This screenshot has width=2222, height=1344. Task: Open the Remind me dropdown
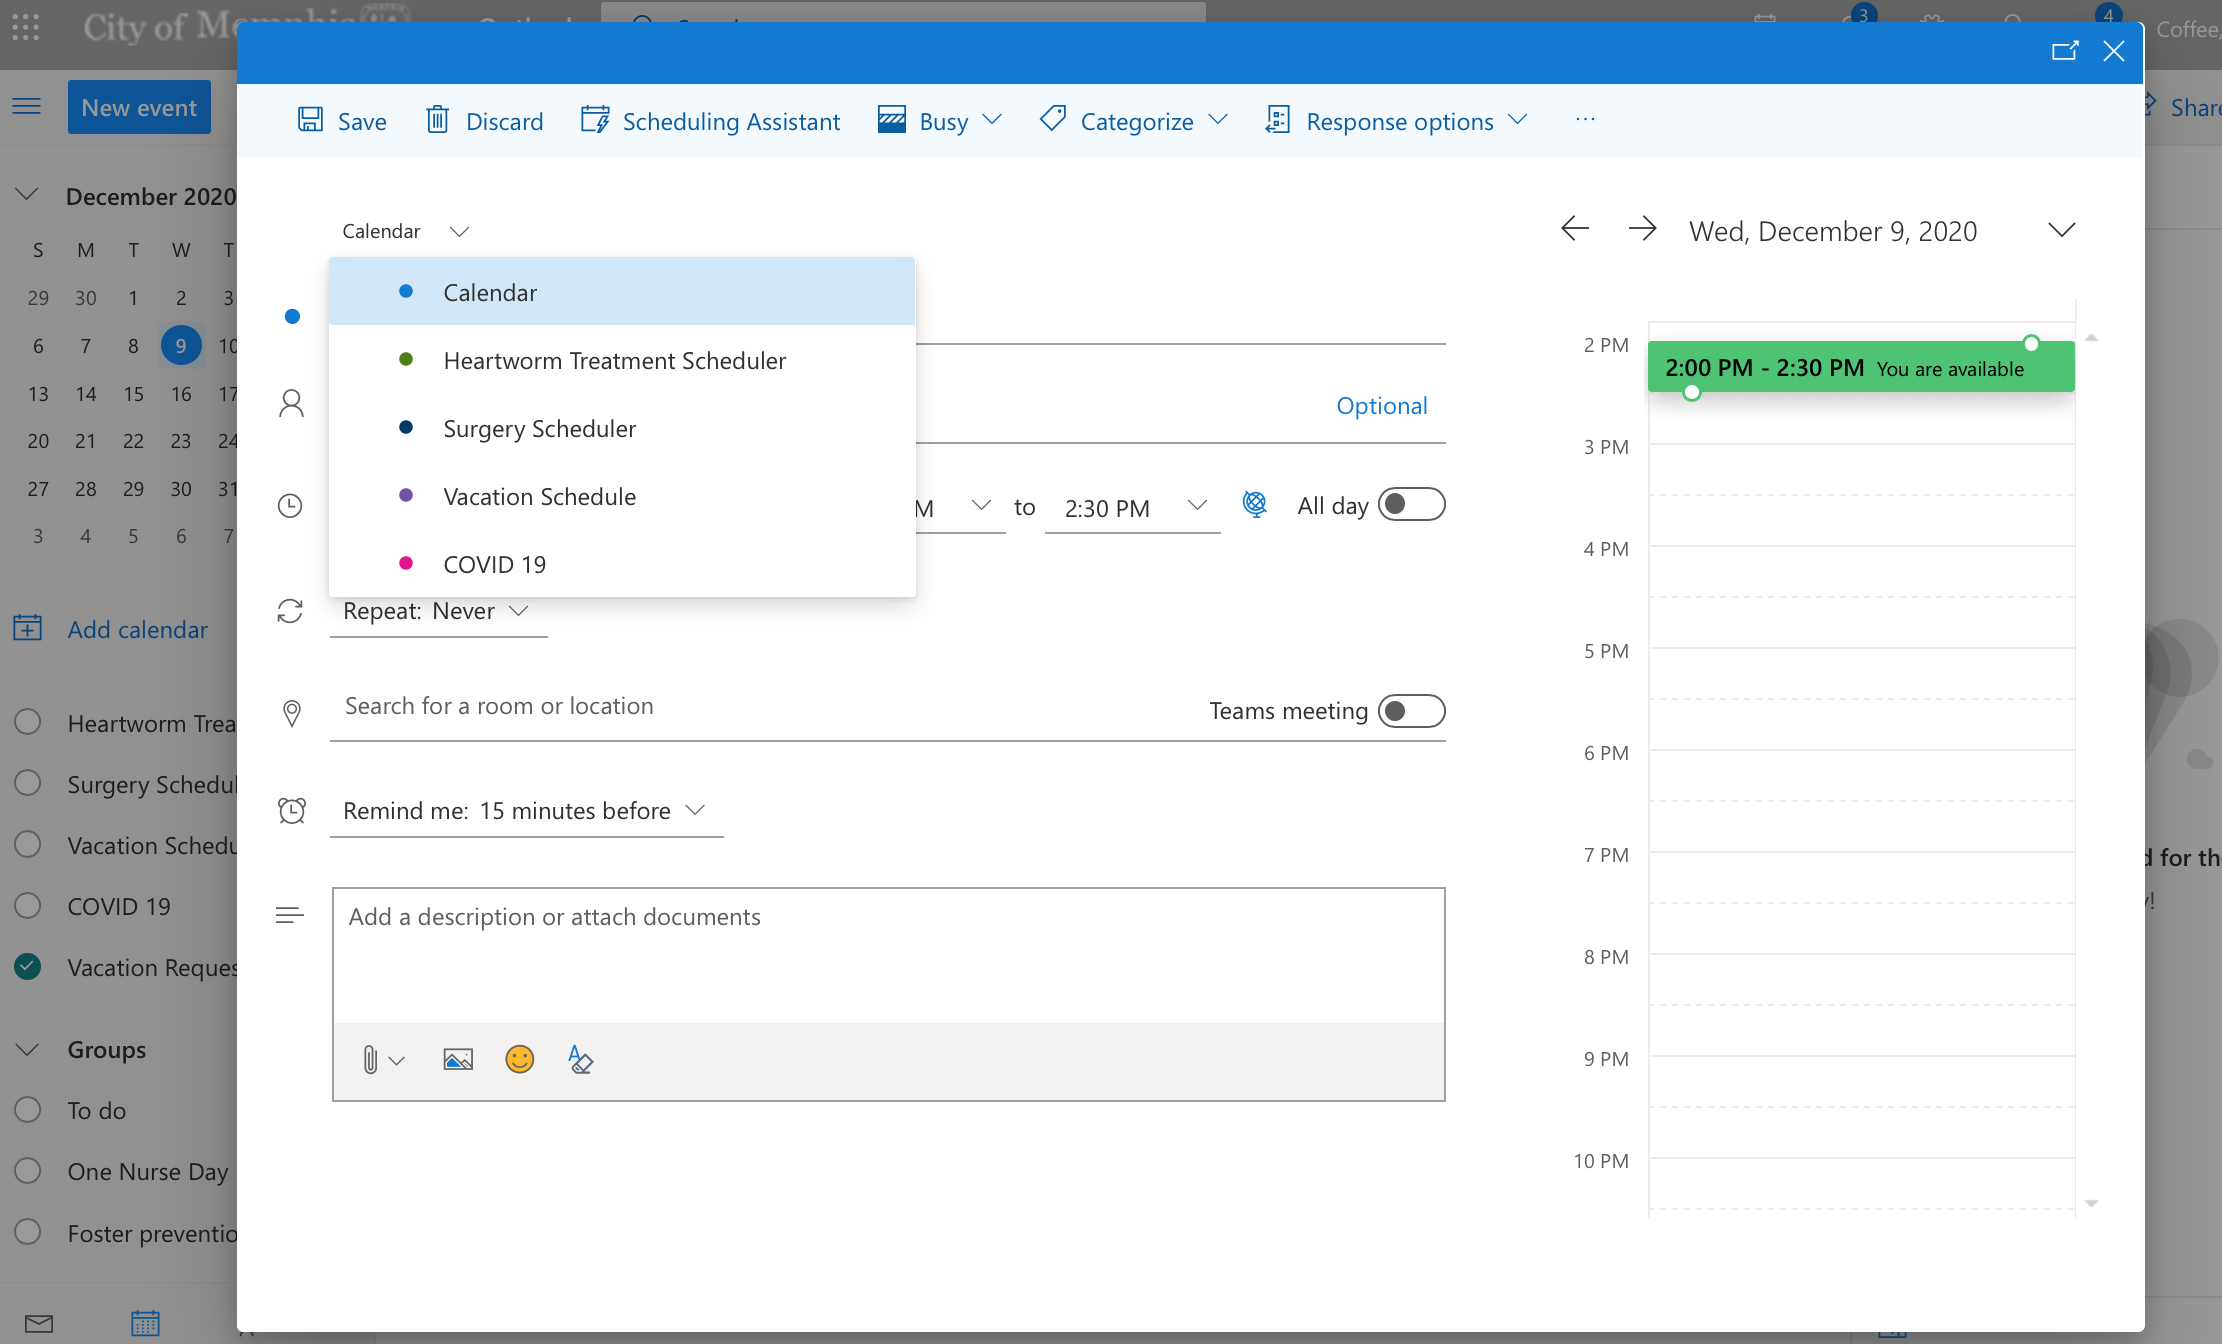(x=525, y=810)
